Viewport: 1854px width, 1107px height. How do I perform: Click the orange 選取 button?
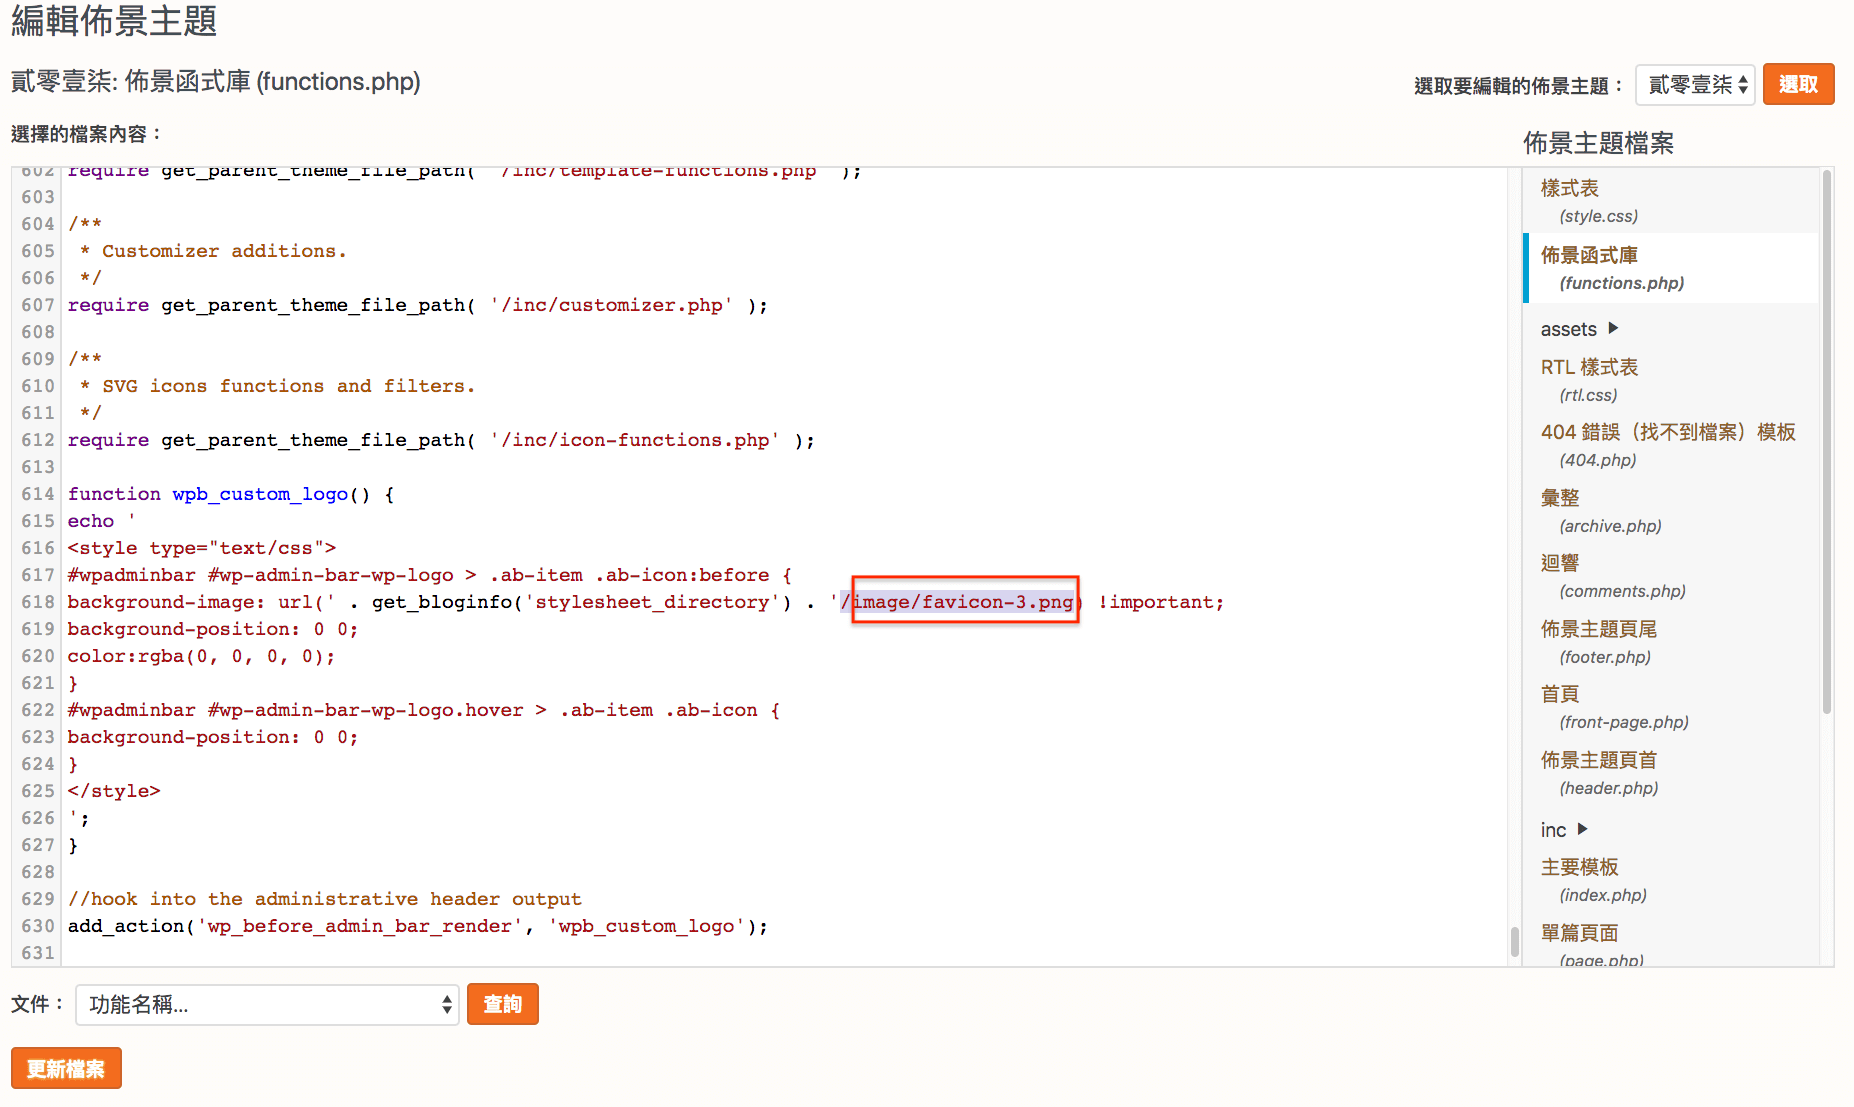tap(1797, 84)
